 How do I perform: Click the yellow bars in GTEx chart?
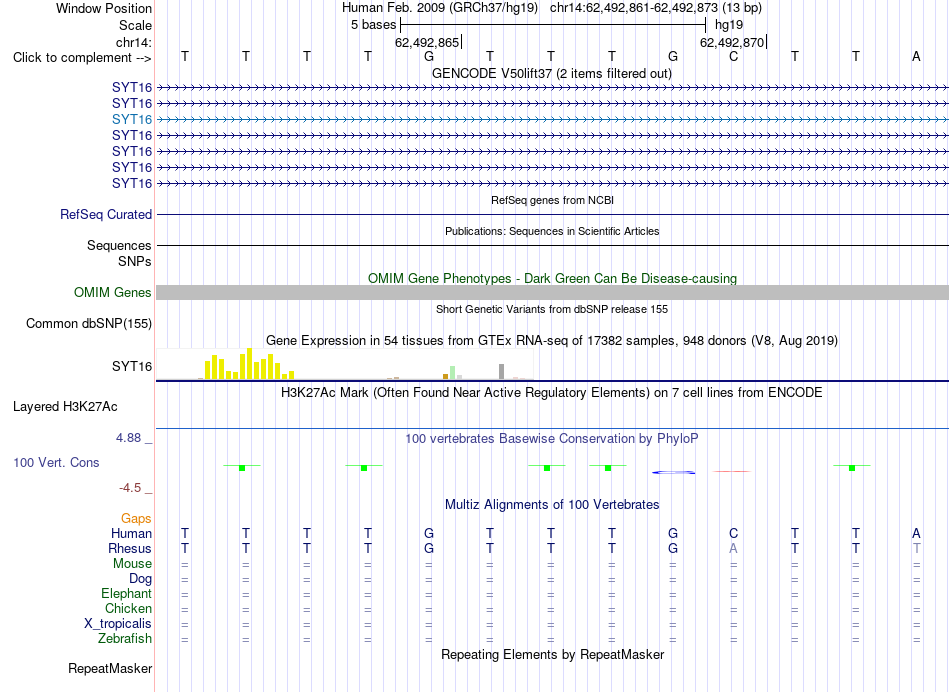coord(249,364)
